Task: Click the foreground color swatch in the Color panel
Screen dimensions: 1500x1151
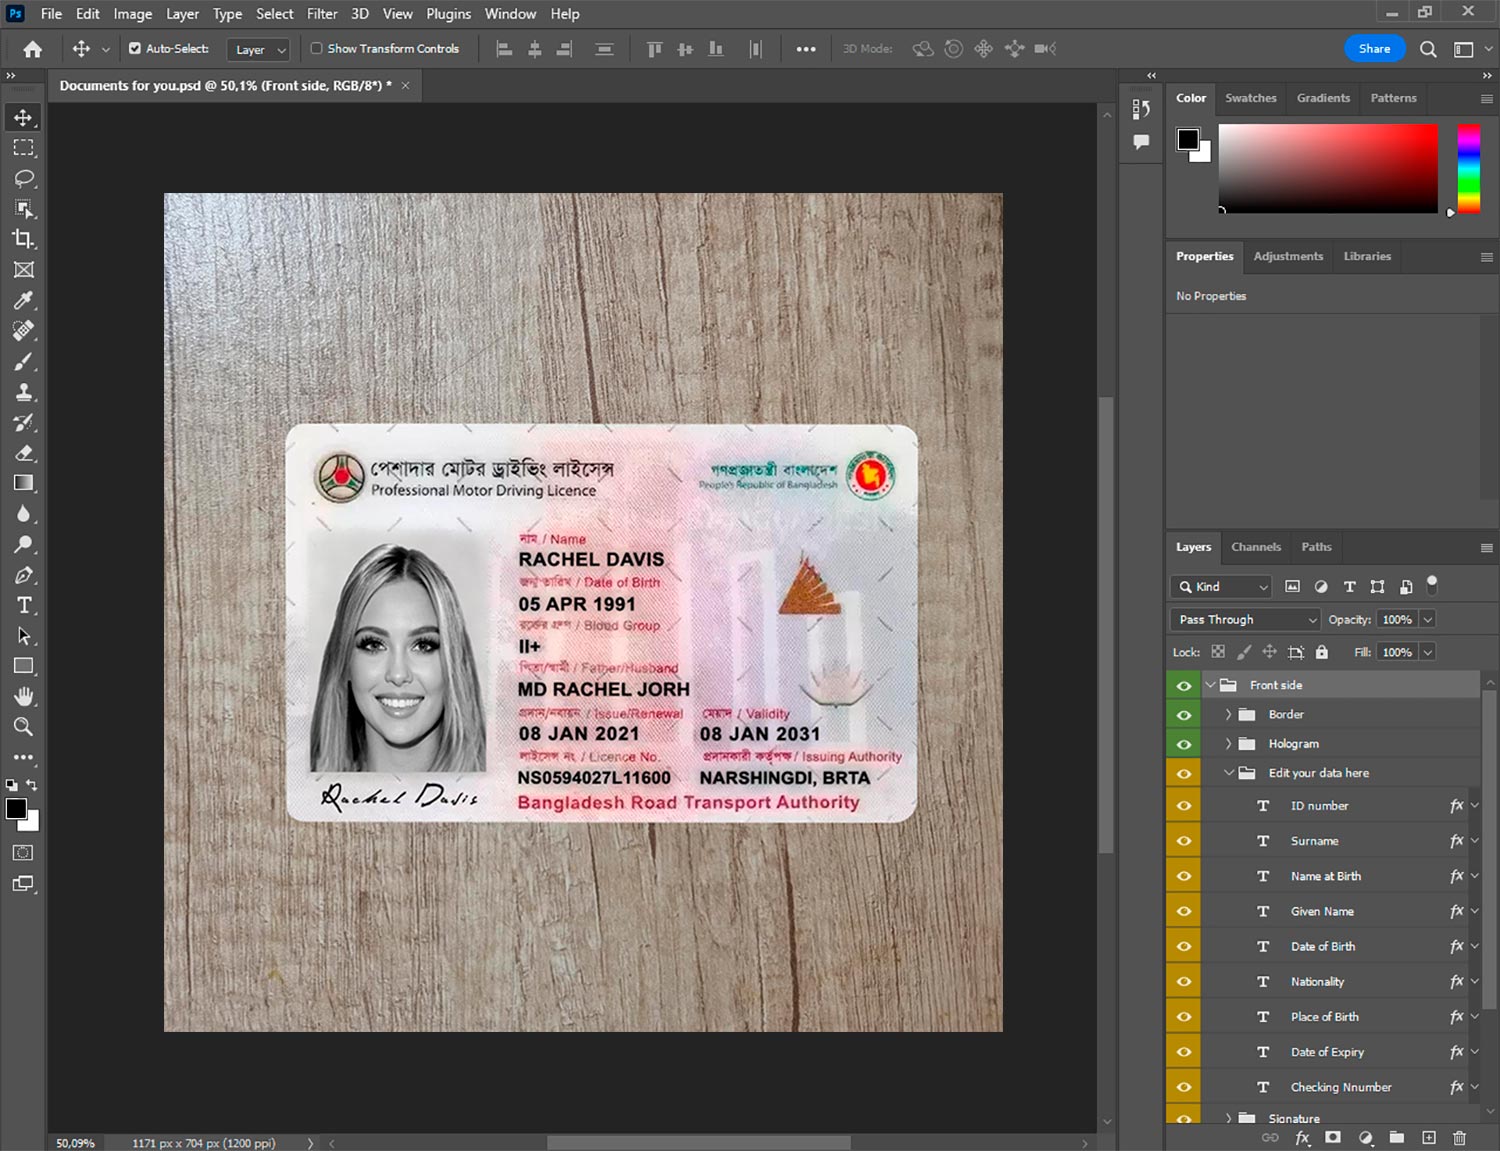Action: click(1188, 139)
